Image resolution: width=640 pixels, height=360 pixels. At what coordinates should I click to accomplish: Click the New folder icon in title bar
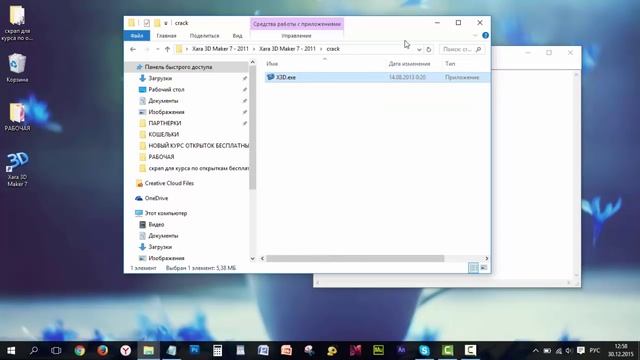pyautogui.click(x=157, y=23)
